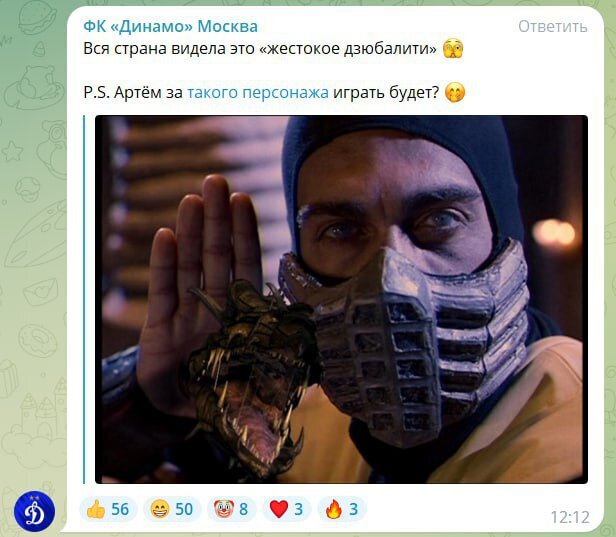Viewport: 616px width, 537px height.
Task: Toggle the fire emoji reaction
Action: (341, 509)
